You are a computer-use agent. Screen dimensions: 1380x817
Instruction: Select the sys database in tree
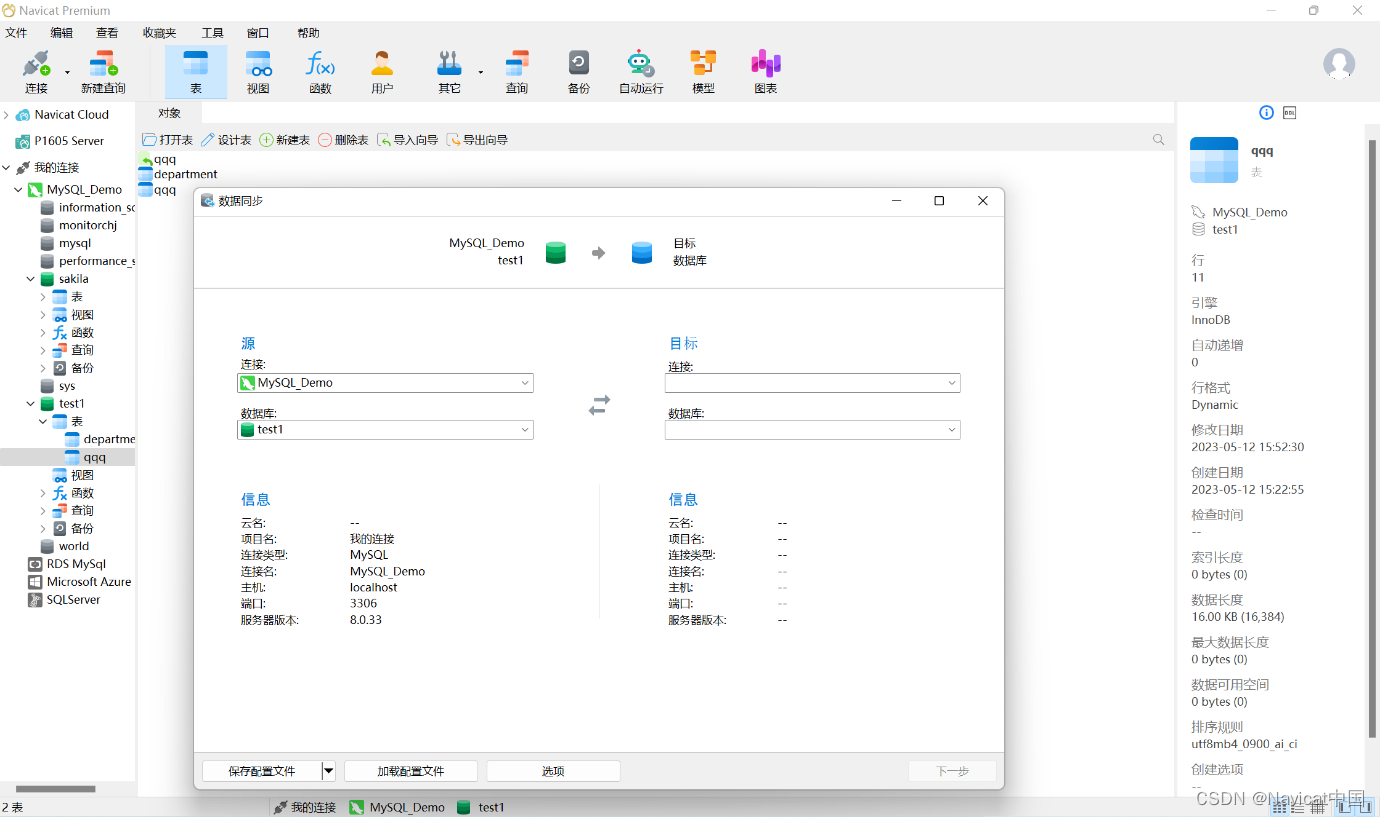58,386
